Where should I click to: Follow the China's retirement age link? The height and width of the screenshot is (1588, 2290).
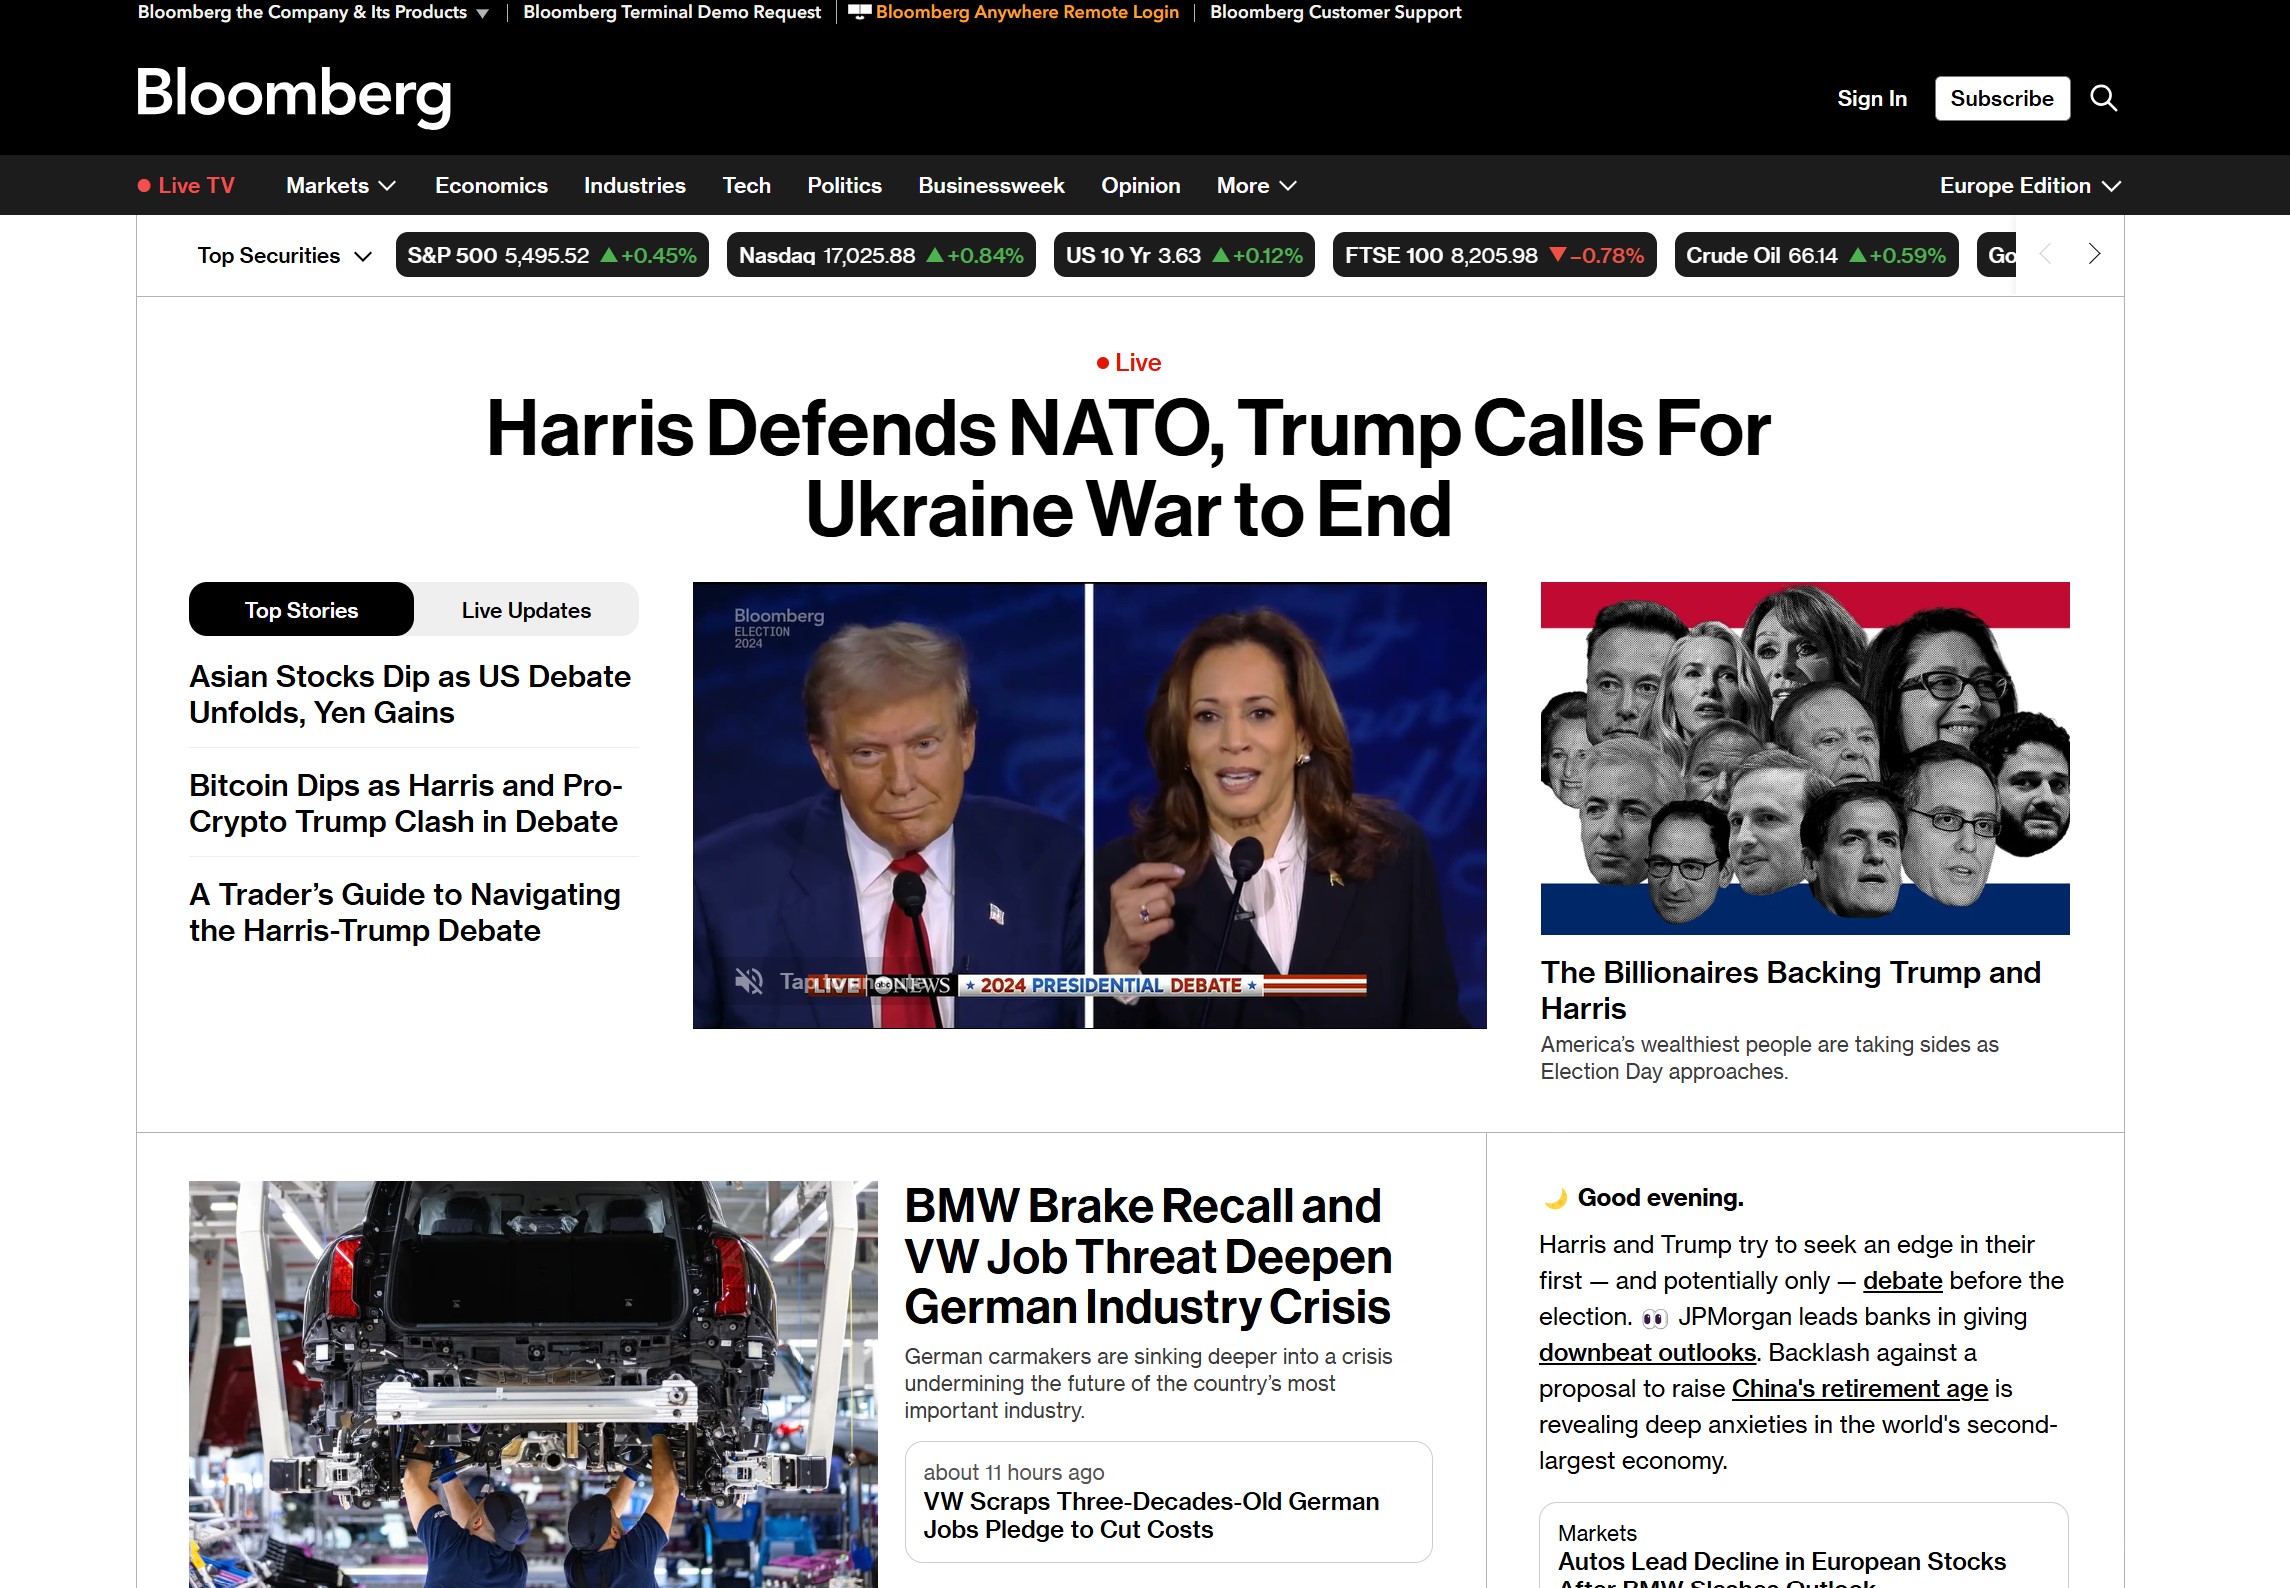point(1860,1388)
